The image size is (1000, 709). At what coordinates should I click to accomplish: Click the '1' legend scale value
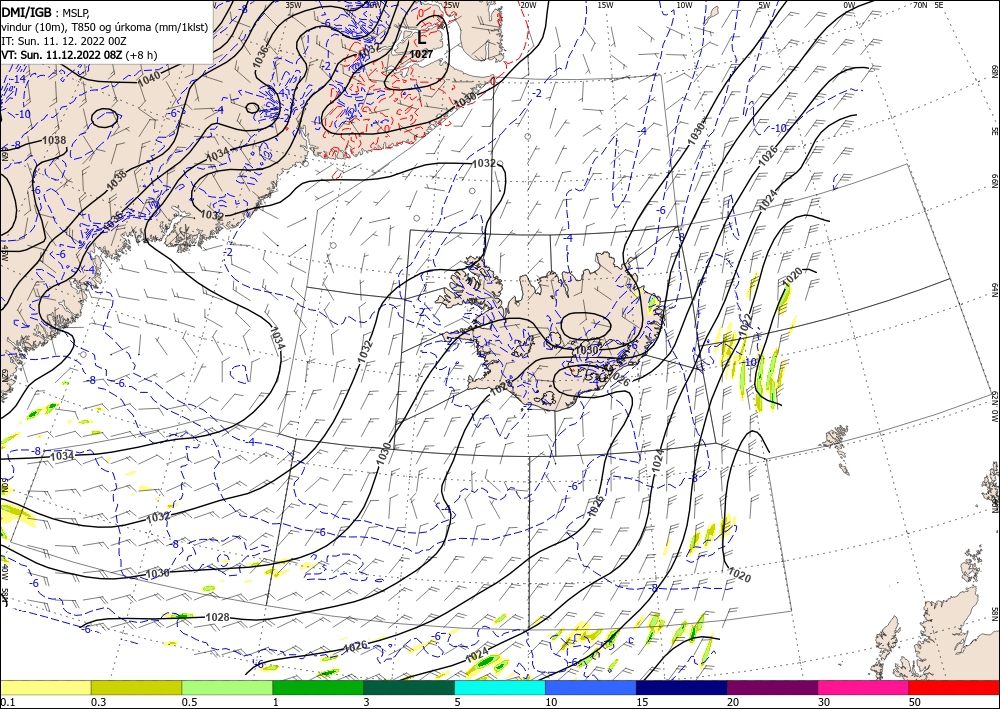276,702
